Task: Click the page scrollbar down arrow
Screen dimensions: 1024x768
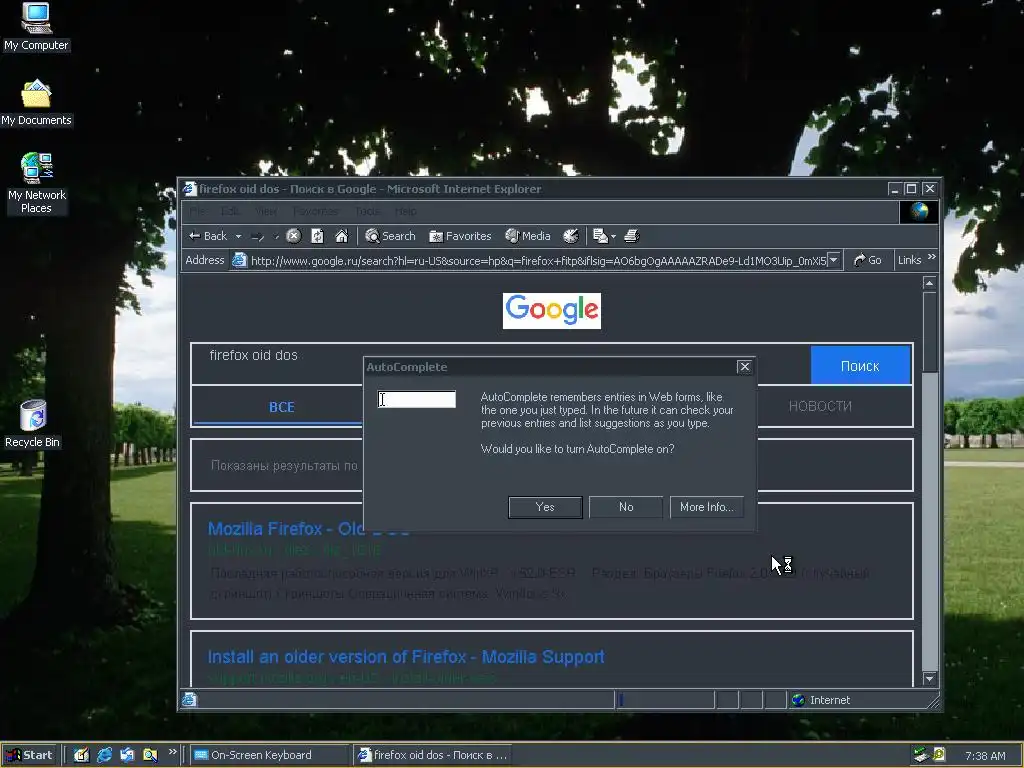Action: click(930, 679)
